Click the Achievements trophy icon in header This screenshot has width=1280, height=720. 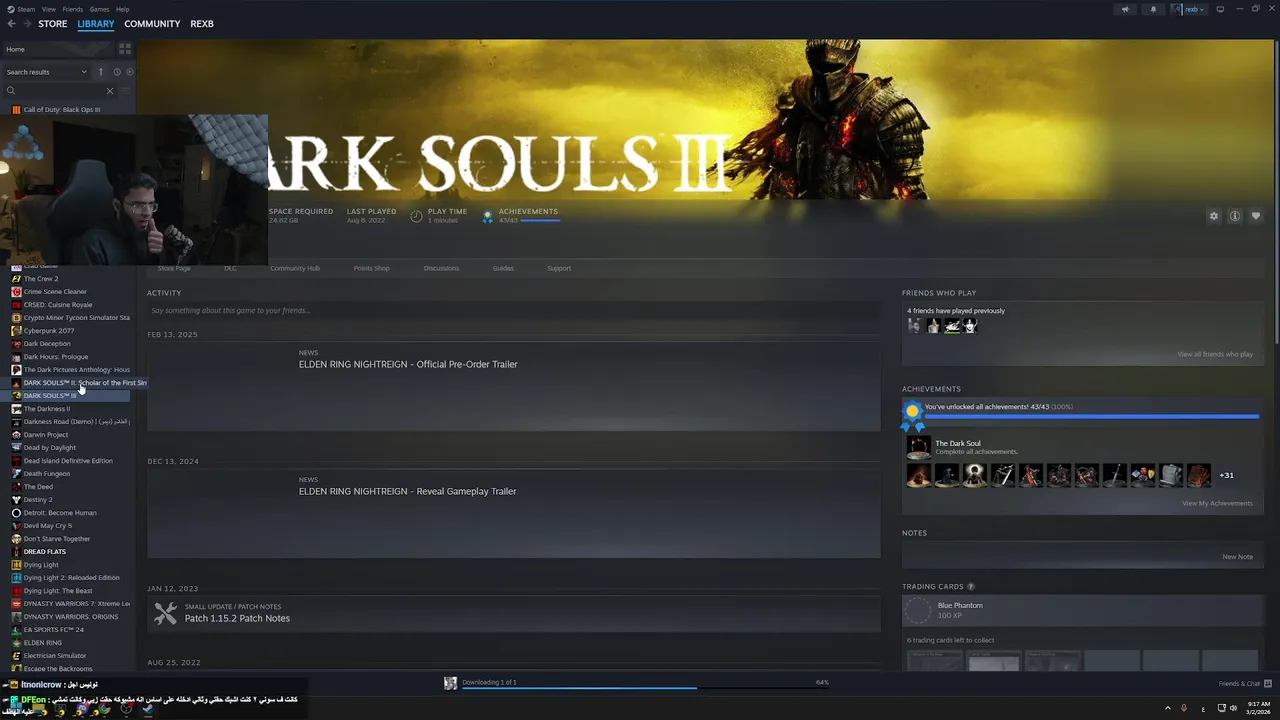488,215
